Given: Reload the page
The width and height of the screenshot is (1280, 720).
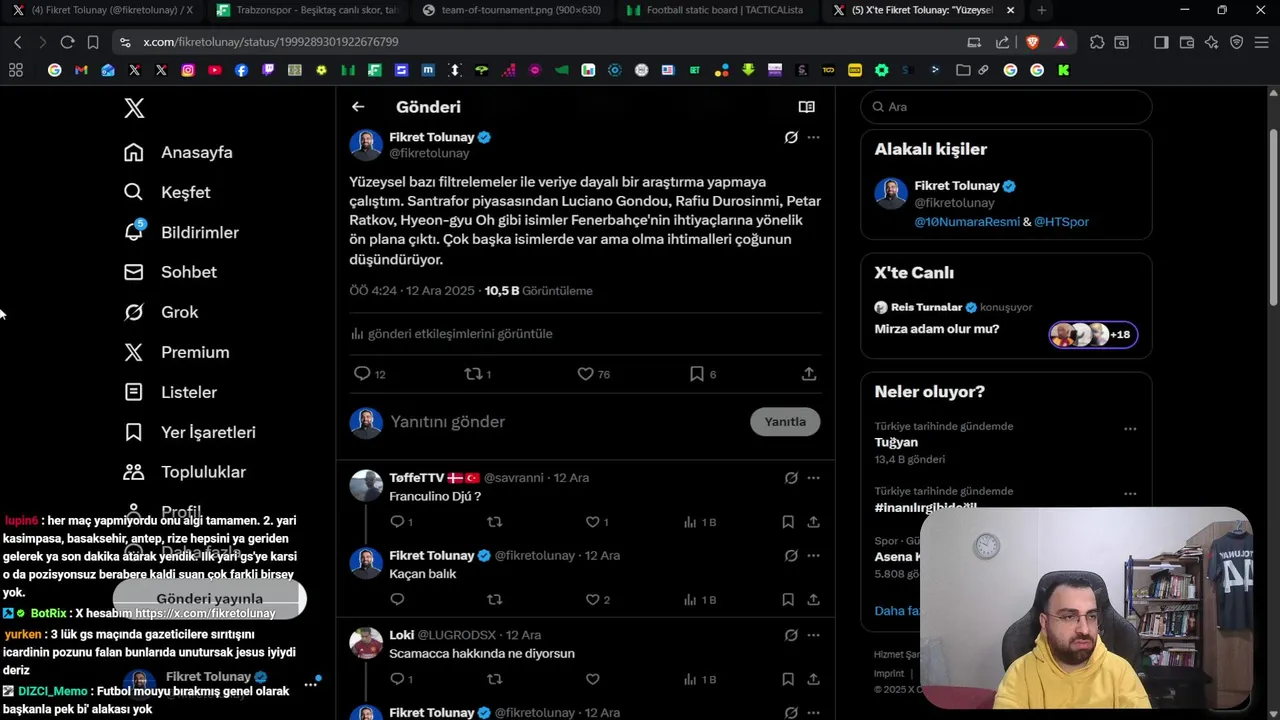Looking at the screenshot, I should pyautogui.click(x=67, y=42).
